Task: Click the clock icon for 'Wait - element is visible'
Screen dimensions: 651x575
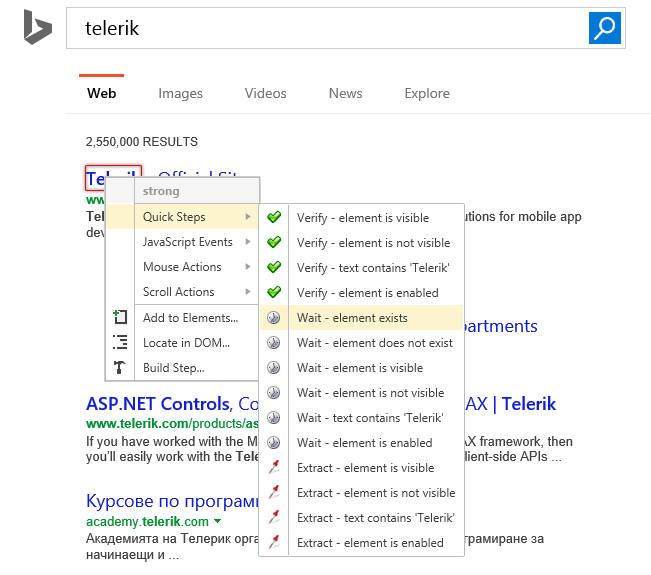Action: pyautogui.click(x=273, y=367)
